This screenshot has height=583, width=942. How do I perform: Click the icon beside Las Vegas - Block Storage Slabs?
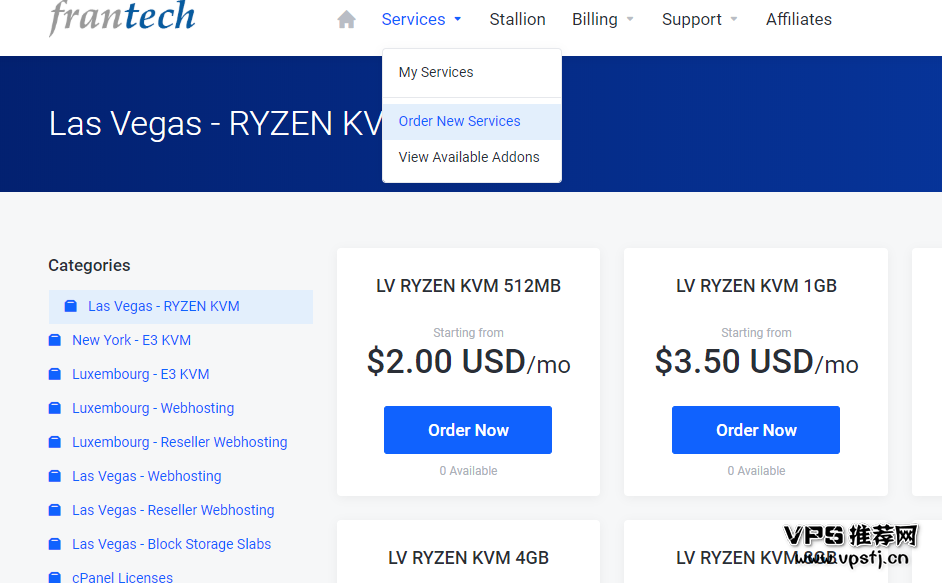pos(55,544)
